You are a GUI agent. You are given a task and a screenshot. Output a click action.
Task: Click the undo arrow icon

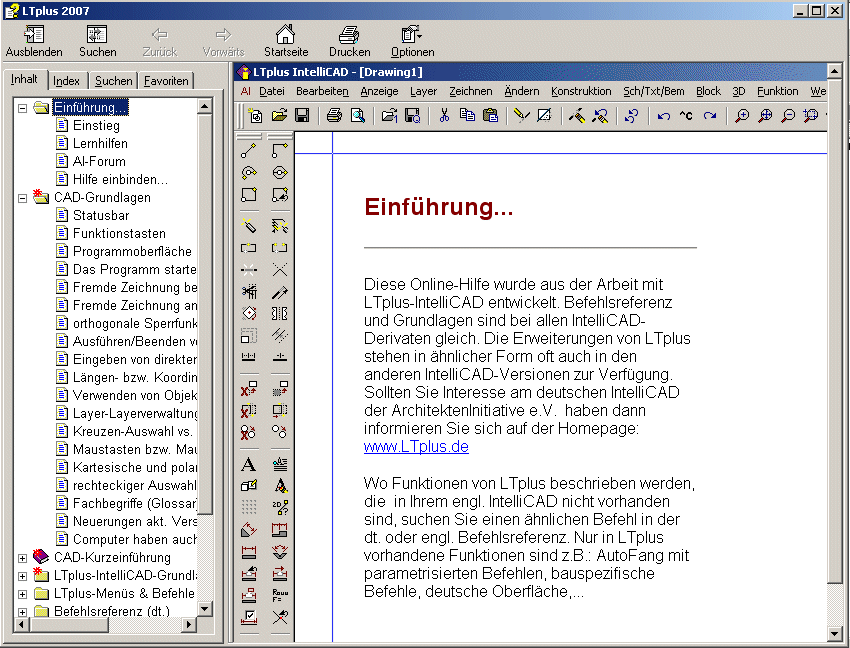(664, 116)
